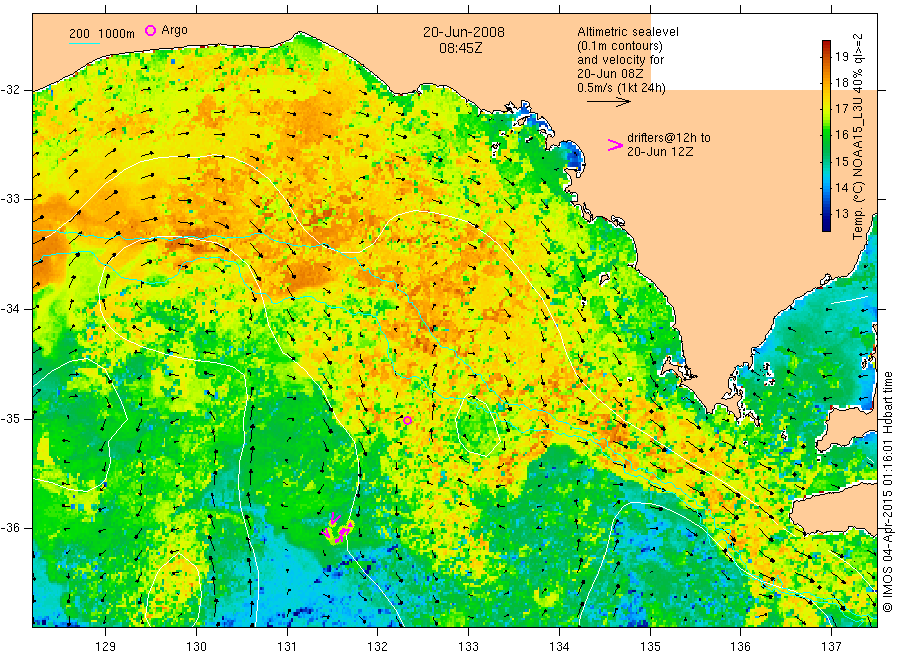Click the color bar label 17
The height and width of the screenshot is (660, 900).
tap(842, 109)
